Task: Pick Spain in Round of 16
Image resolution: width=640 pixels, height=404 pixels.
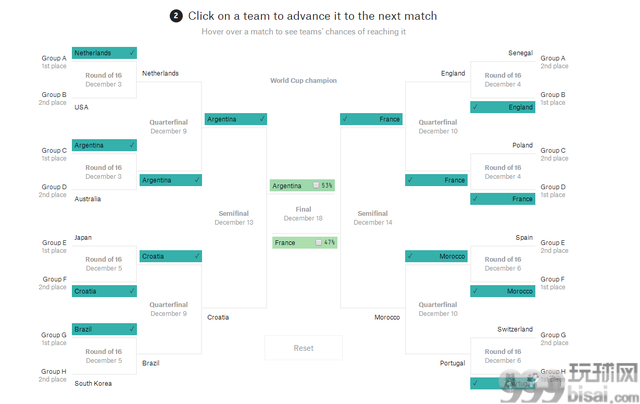Action: (x=502, y=238)
